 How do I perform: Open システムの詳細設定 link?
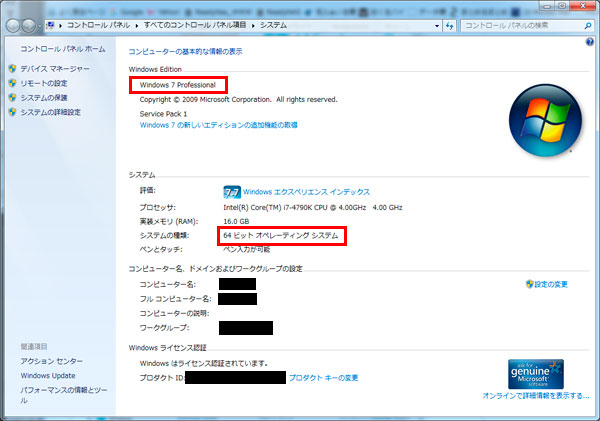tap(51, 112)
